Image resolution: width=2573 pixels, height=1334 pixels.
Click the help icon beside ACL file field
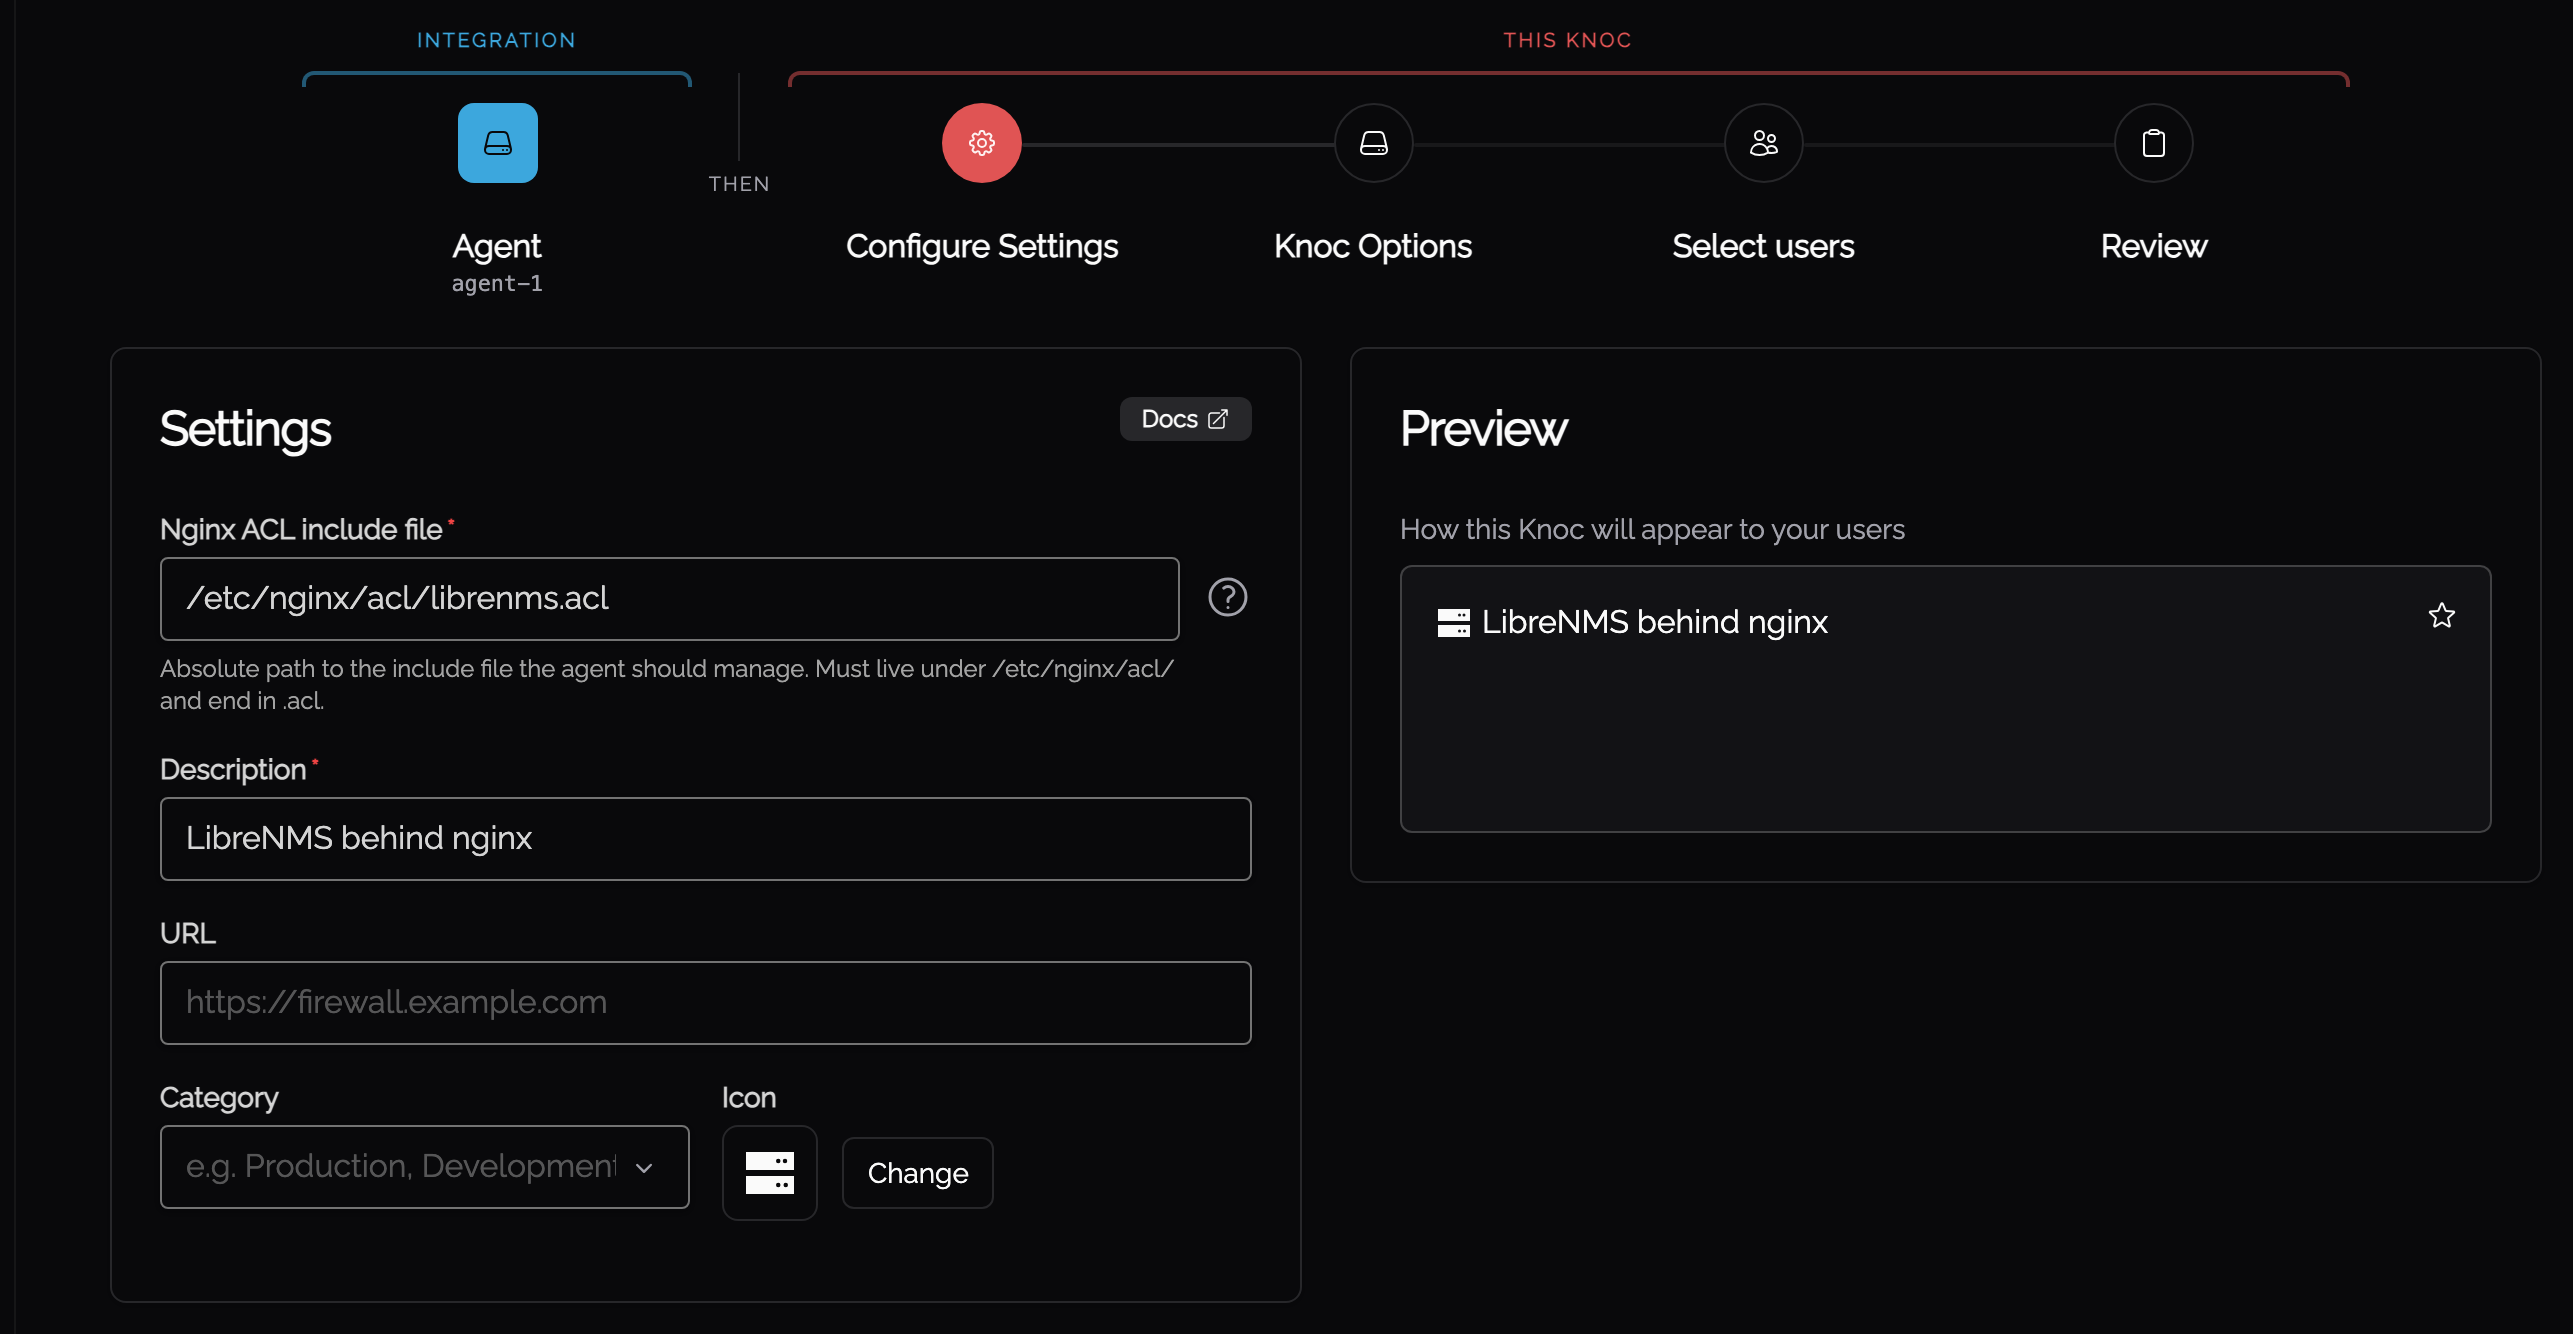point(1227,598)
